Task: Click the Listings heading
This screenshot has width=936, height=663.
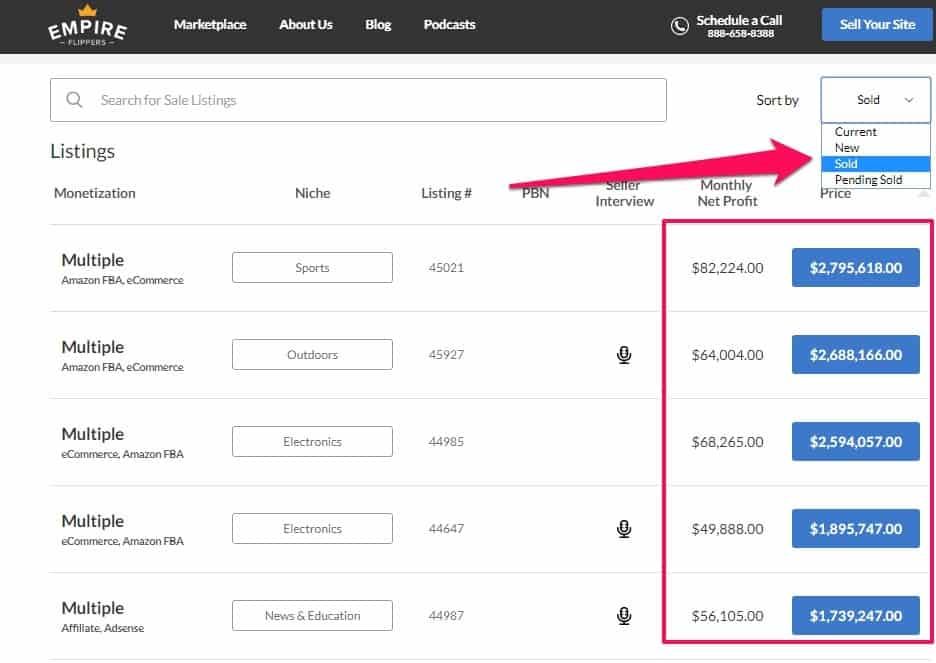Action: [82, 152]
